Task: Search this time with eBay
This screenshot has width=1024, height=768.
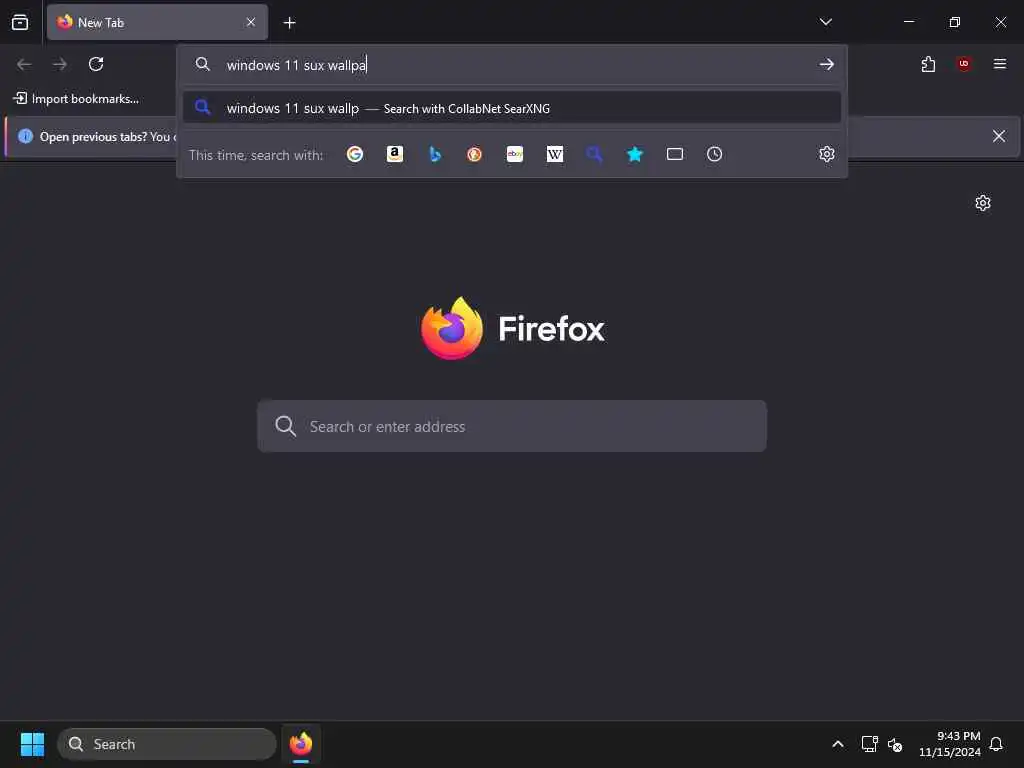Action: (x=515, y=154)
